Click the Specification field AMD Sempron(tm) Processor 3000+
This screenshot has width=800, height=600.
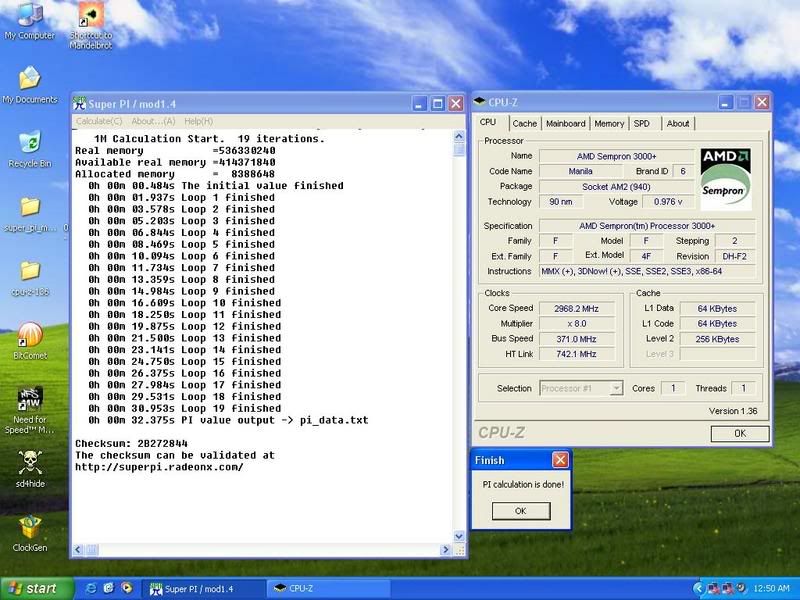tap(647, 226)
